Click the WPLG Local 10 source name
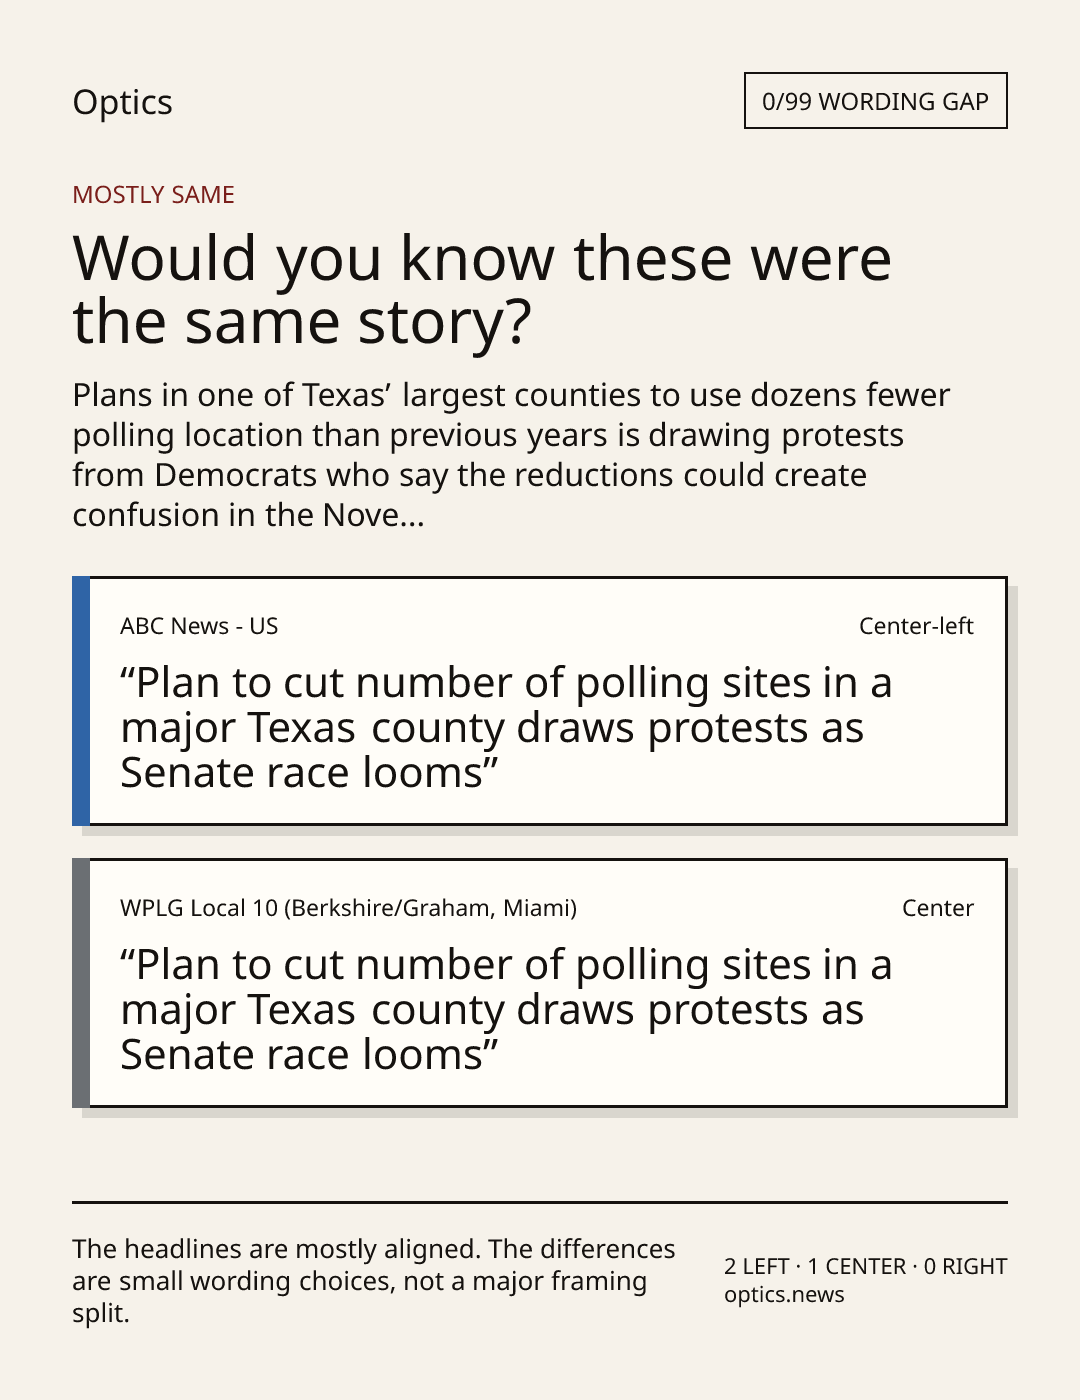Image resolution: width=1080 pixels, height=1400 pixels. [x=348, y=908]
